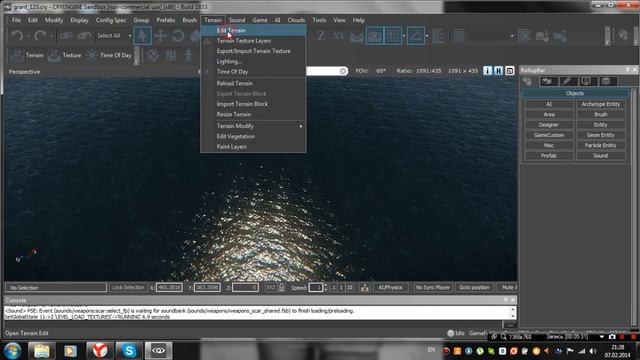Activate the Move tool cross-arrows icon
Viewport: 640px width, 360px height.
[x=160, y=36]
